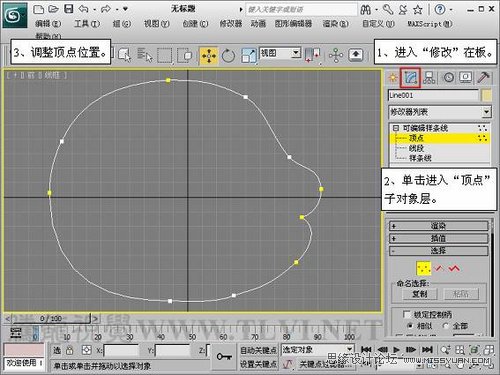Open the Modify command panel tab
The width and height of the screenshot is (500, 375).
410,78
